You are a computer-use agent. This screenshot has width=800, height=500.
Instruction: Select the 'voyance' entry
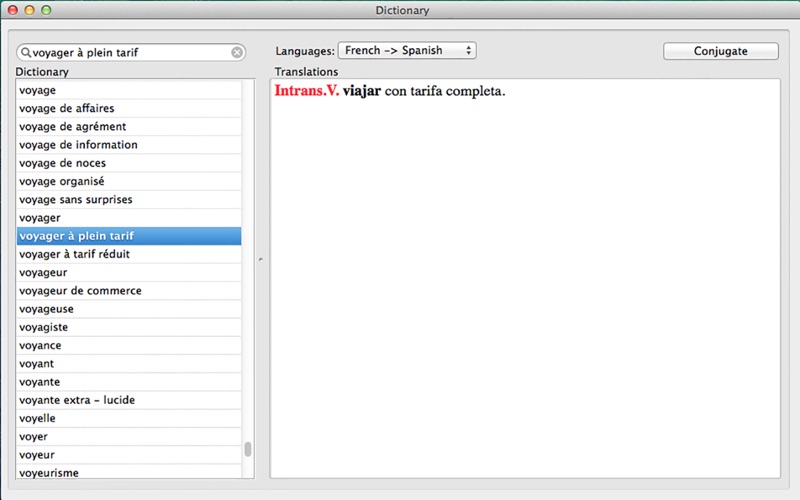(x=129, y=345)
